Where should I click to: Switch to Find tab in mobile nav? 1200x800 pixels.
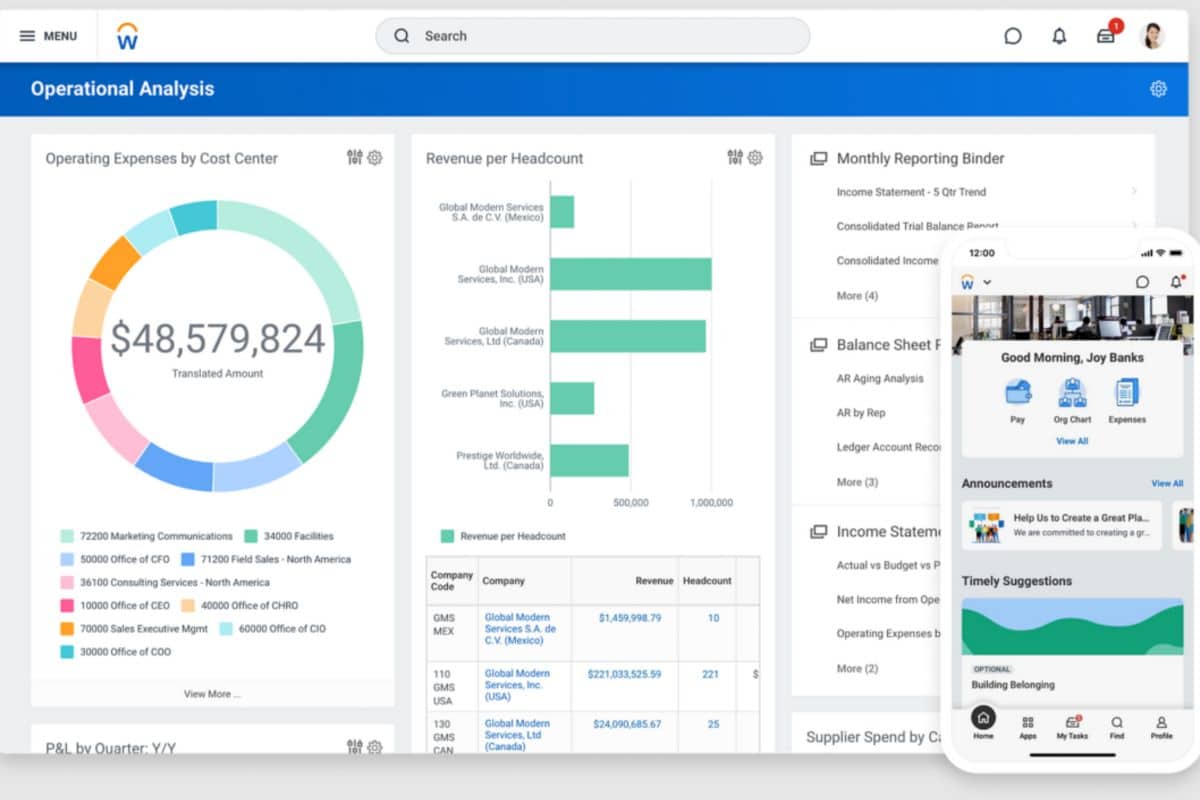coord(1117,727)
